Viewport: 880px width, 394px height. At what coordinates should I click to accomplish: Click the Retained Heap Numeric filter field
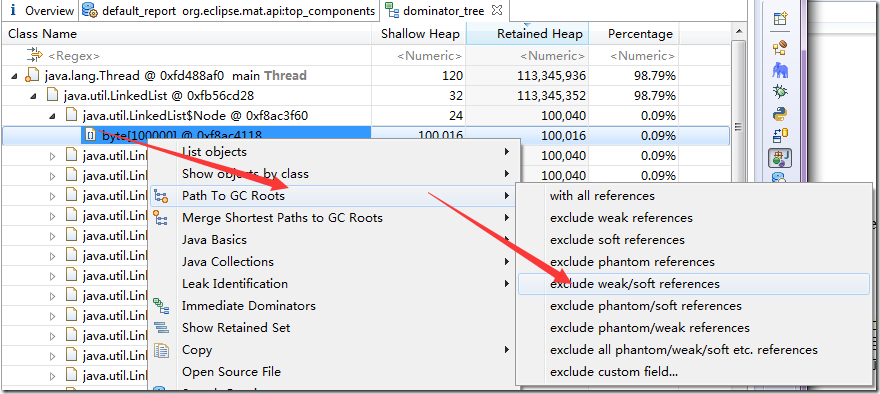(527, 56)
